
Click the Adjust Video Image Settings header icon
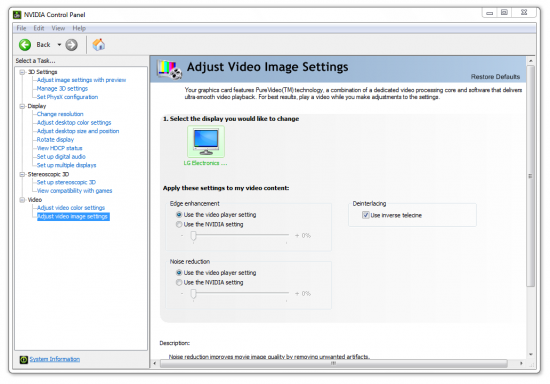tap(169, 69)
